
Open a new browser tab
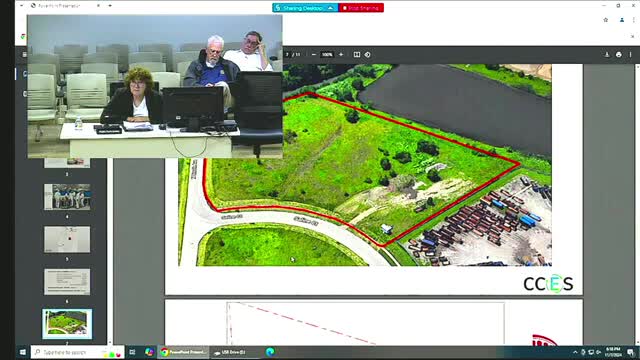click(x=110, y=6)
